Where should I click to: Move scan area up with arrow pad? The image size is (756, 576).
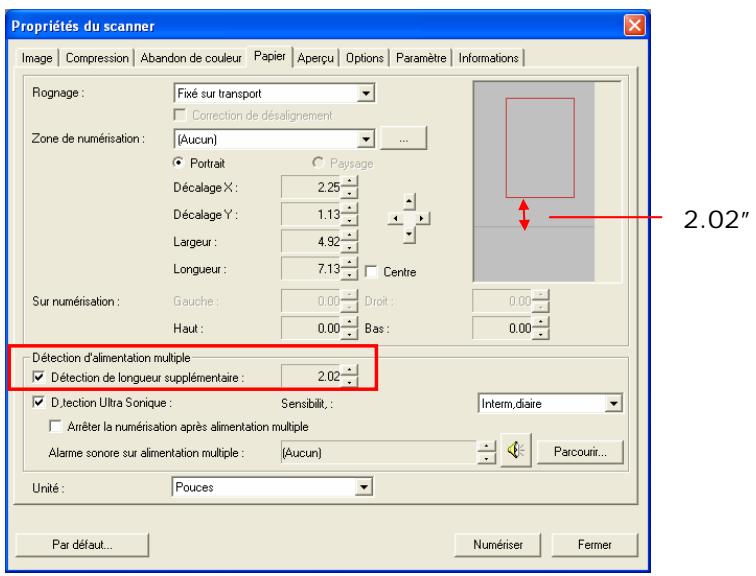[x=409, y=201]
